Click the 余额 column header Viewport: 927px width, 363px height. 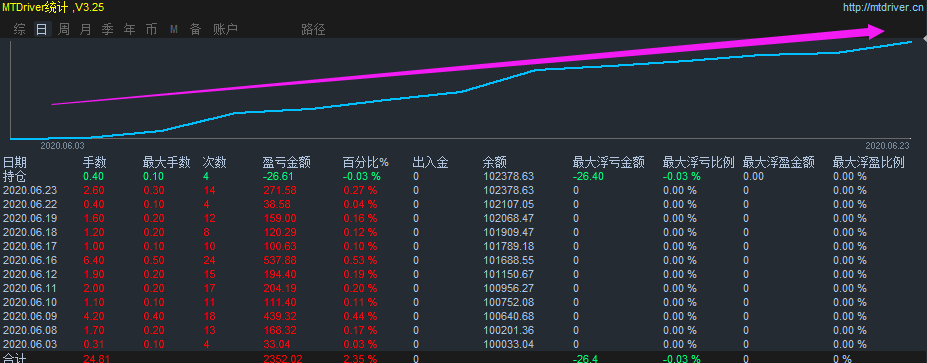(x=494, y=163)
